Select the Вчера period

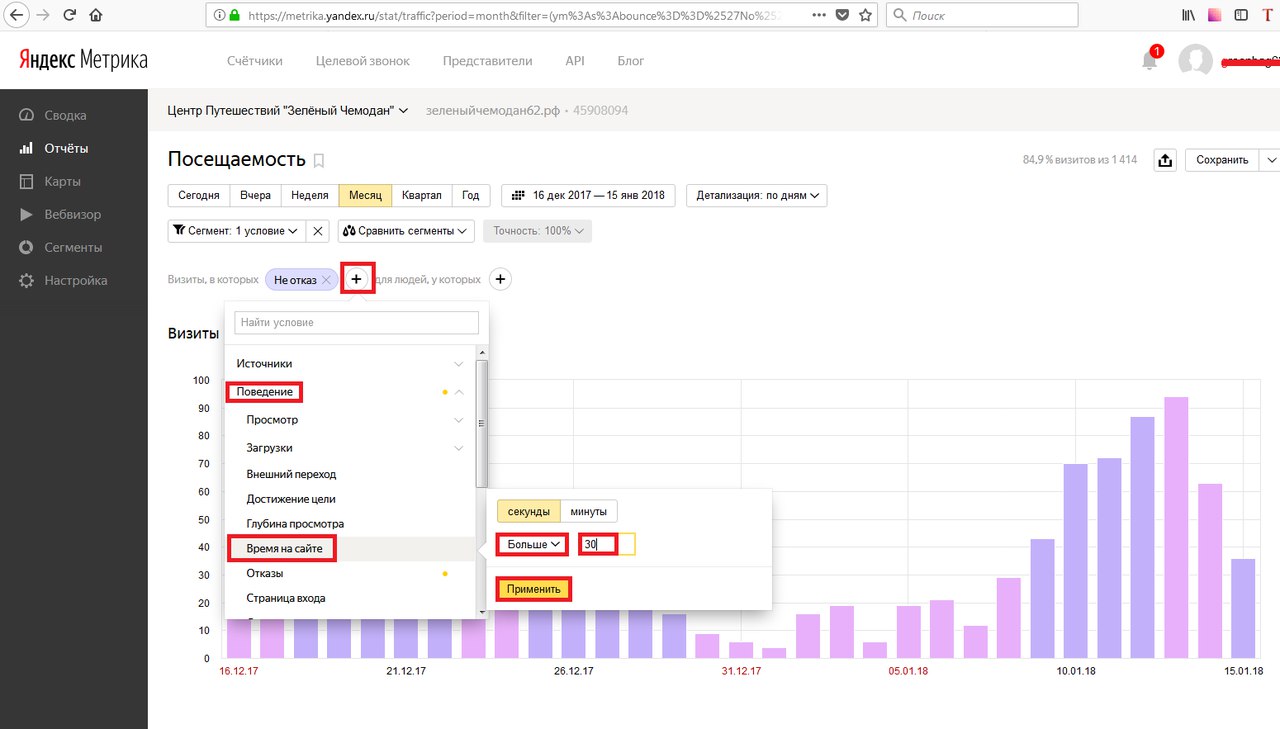256,195
